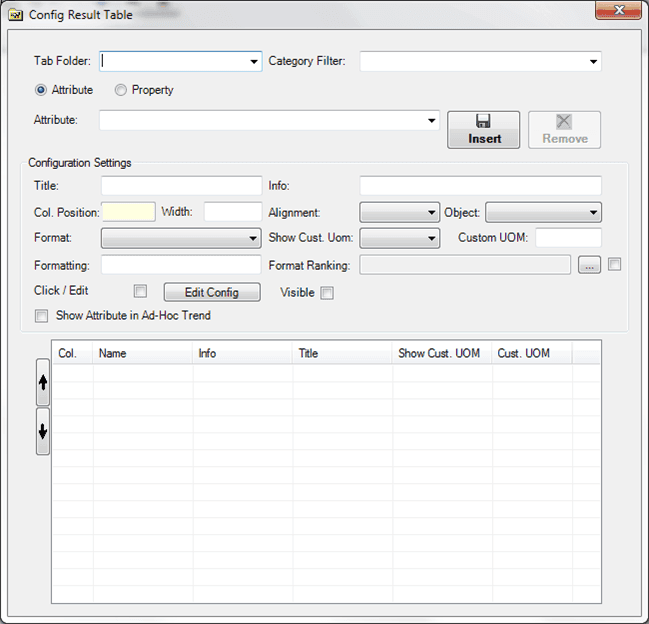The width and height of the screenshot is (649, 624).
Task: Open the Alignment dropdown
Action: (399, 212)
